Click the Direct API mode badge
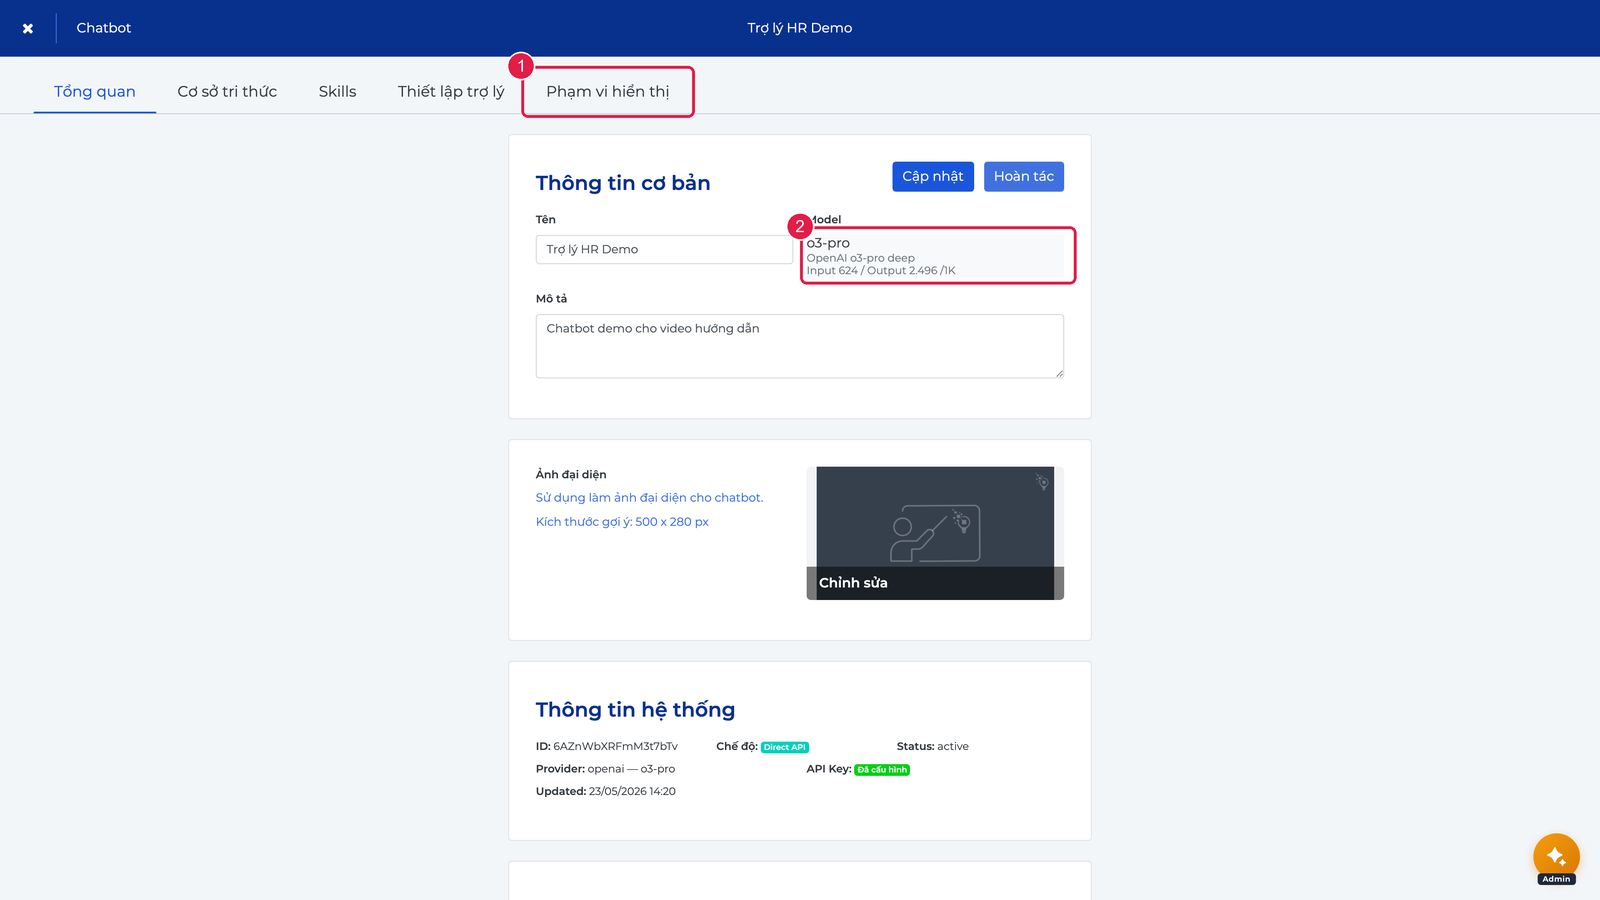Viewport: 1600px width, 900px height. [785, 747]
